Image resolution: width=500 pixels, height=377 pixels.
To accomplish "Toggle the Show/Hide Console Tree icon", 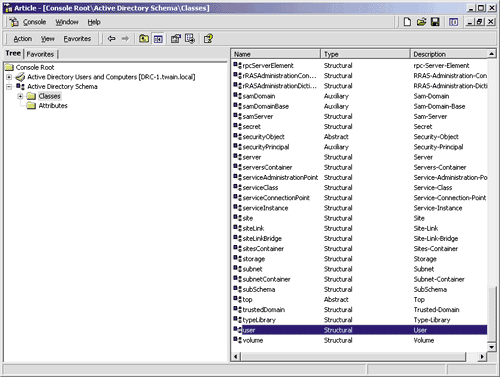I will 158,39.
